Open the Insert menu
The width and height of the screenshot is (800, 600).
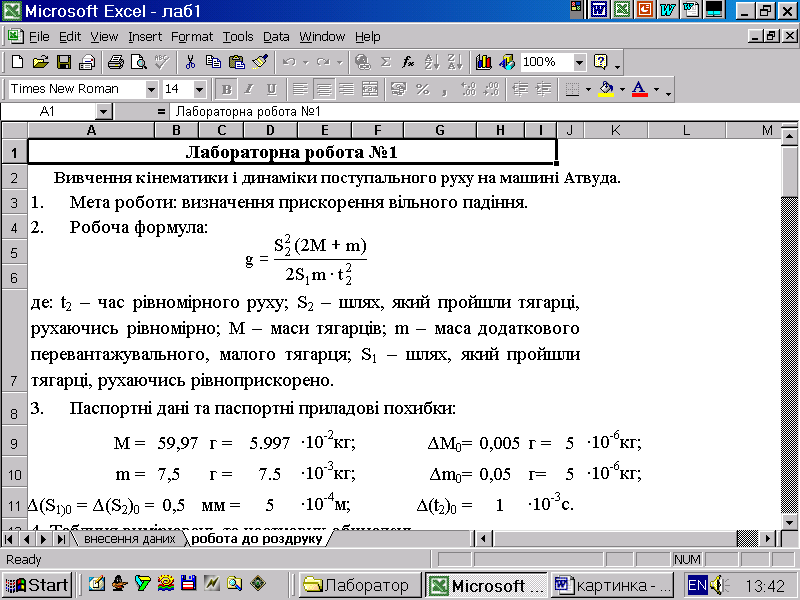pos(145,37)
